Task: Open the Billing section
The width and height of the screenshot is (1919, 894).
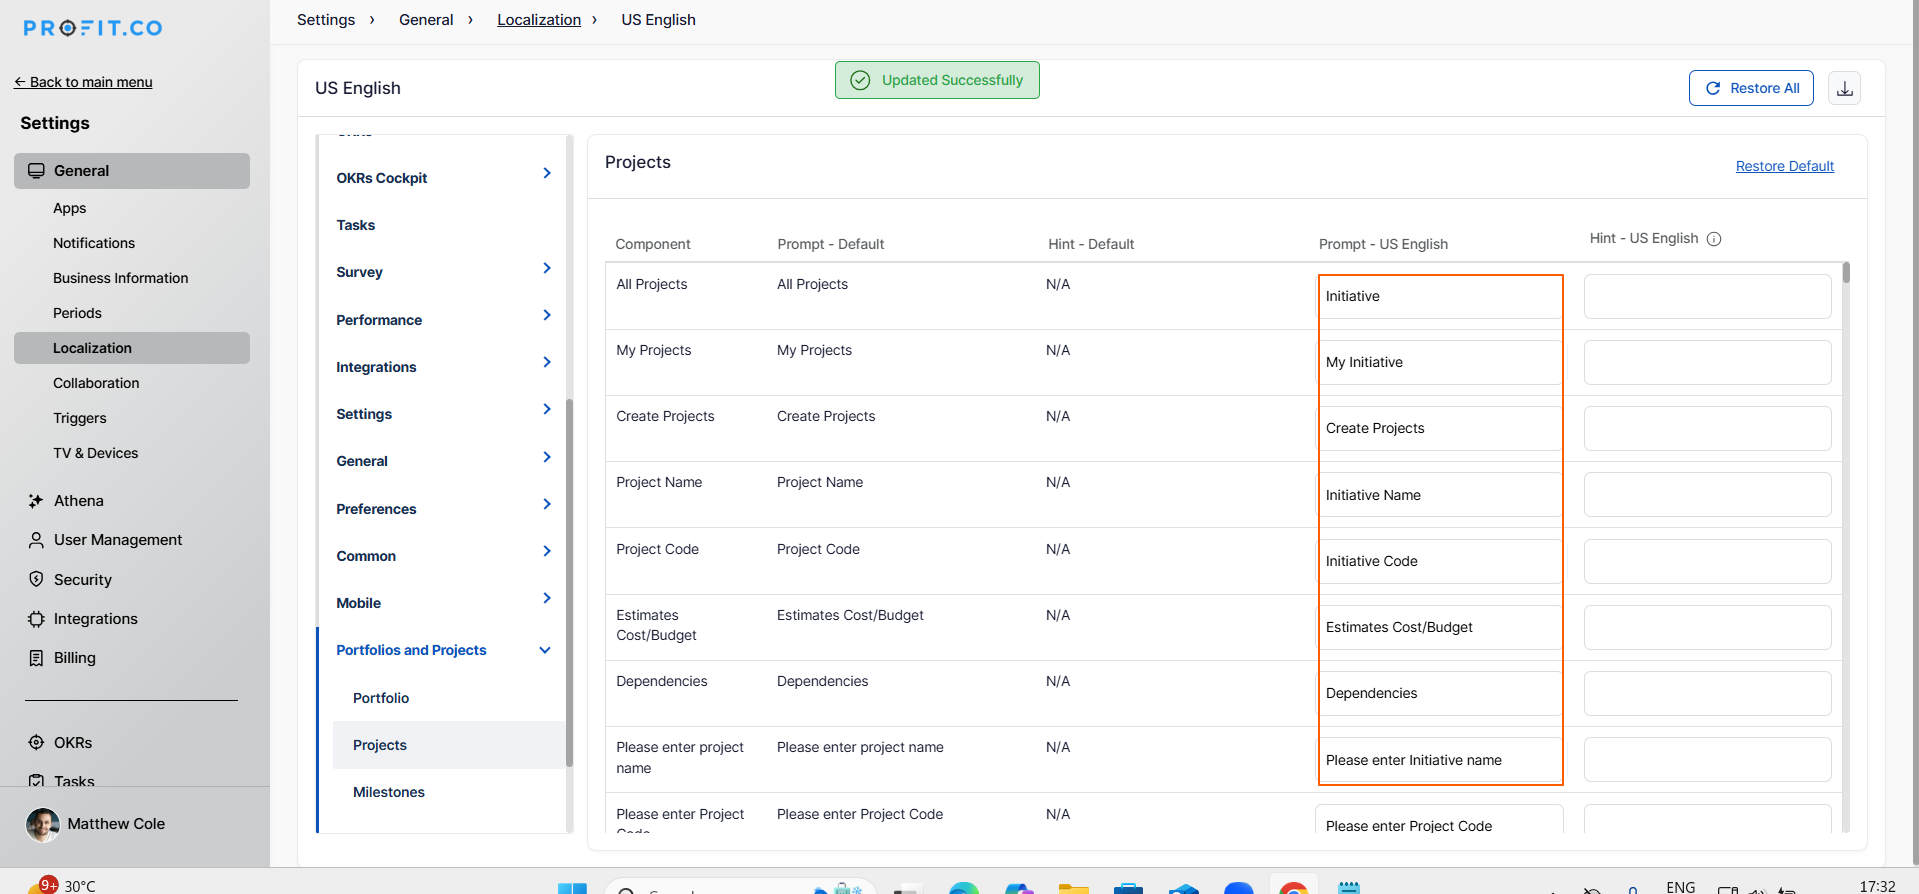Action: click(74, 658)
